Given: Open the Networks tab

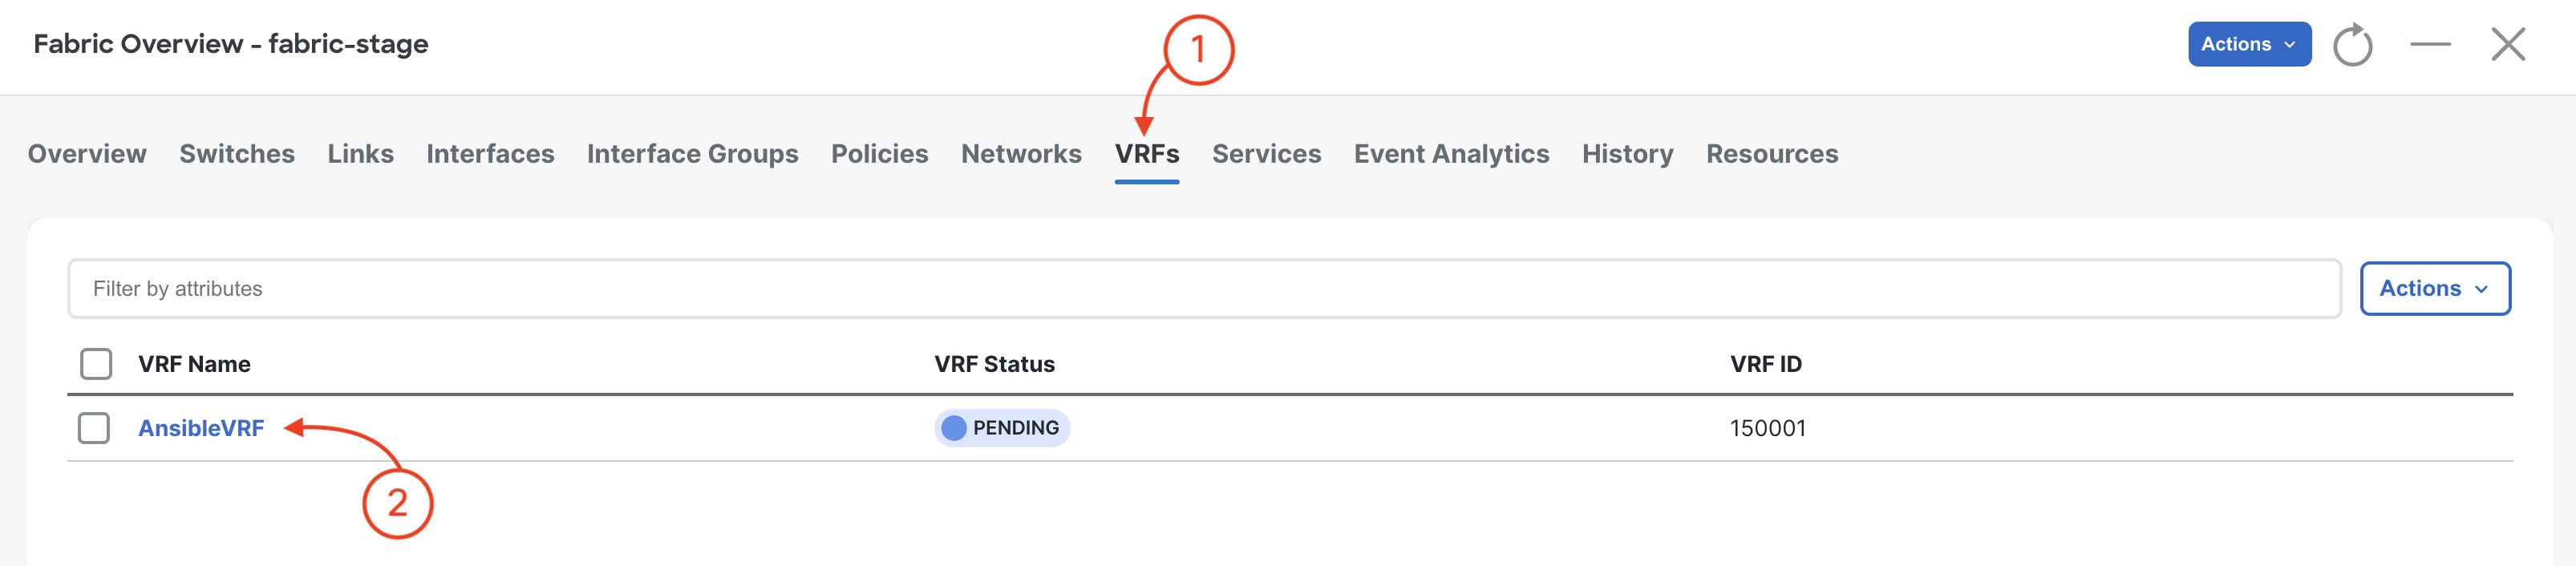Looking at the screenshot, I should tap(1021, 154).
